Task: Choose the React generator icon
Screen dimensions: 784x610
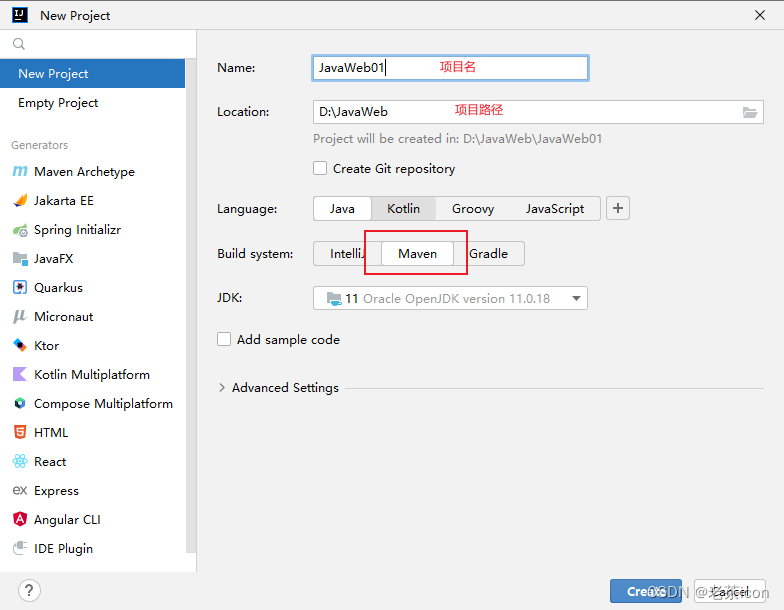Action: click(x=20, y=462)
